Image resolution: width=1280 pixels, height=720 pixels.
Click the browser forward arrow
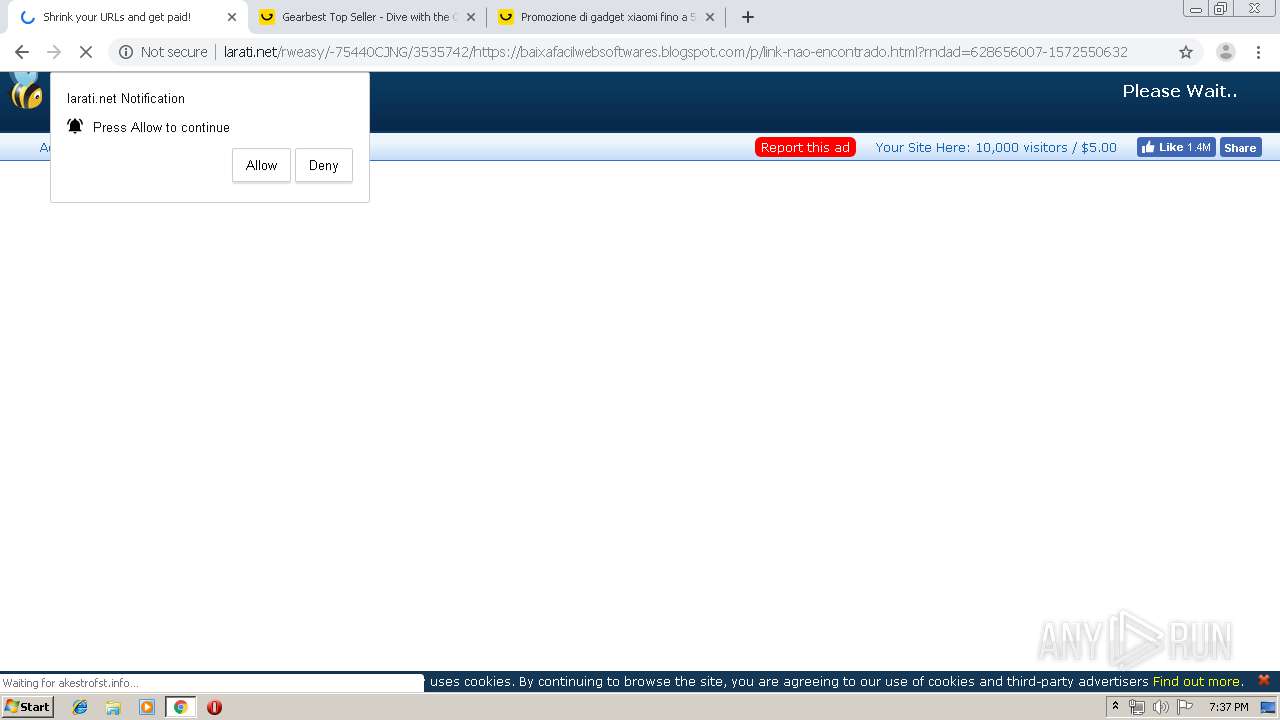[54, 52]
